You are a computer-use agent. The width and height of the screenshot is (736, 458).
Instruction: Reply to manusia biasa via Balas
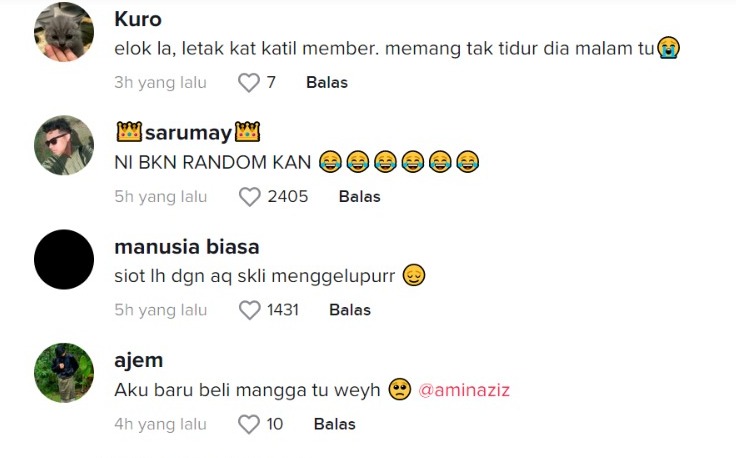(350, 310)
